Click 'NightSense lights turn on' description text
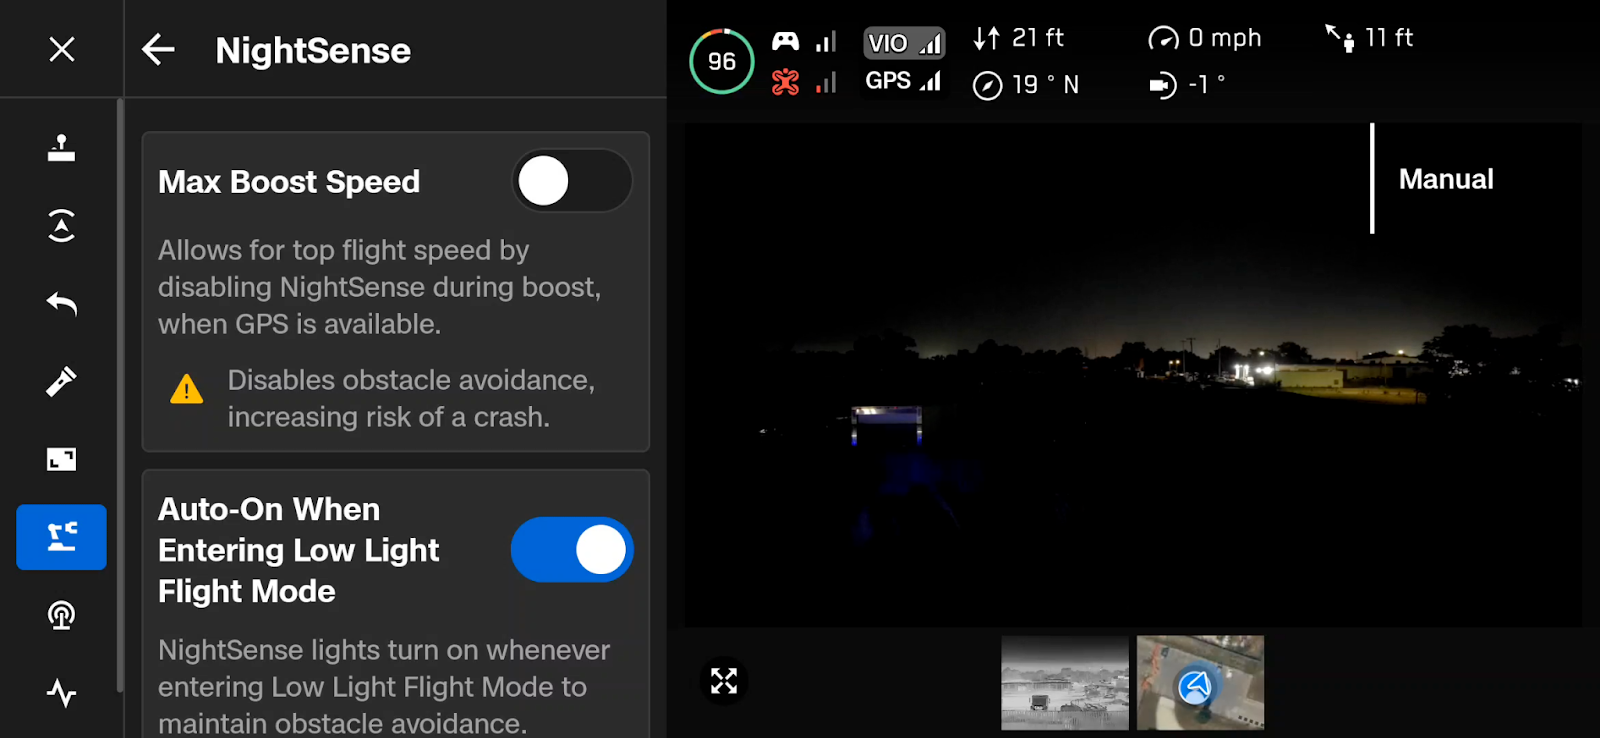 (384, 686)
